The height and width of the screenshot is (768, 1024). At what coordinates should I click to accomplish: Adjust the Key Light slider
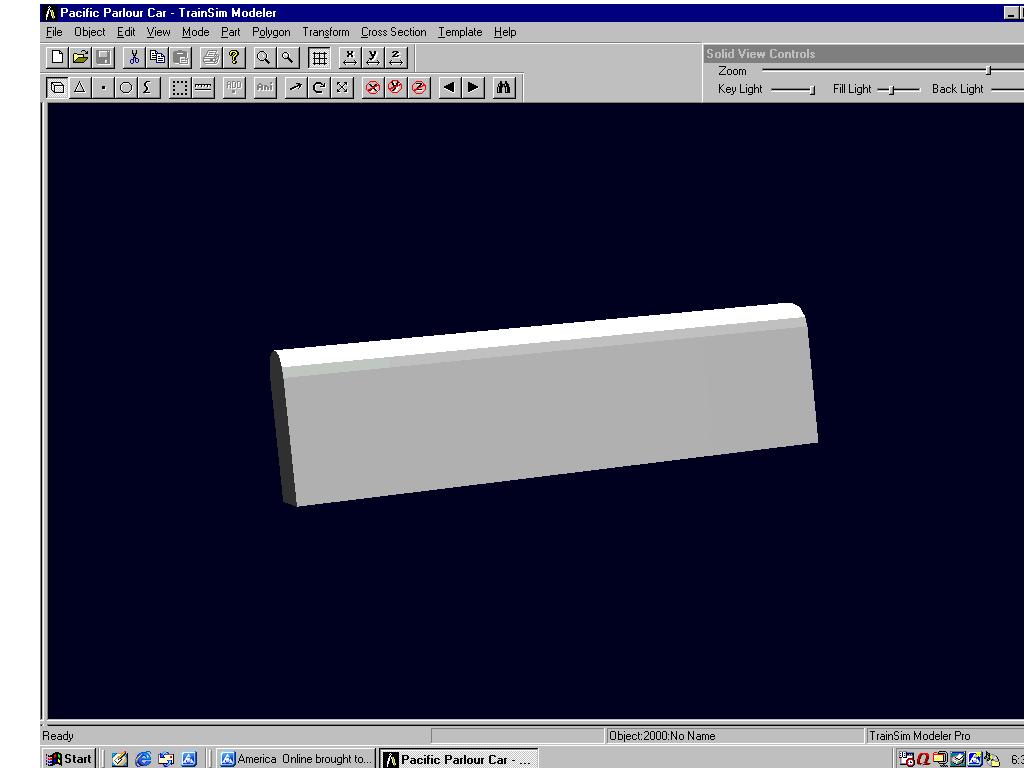point(812,89)
